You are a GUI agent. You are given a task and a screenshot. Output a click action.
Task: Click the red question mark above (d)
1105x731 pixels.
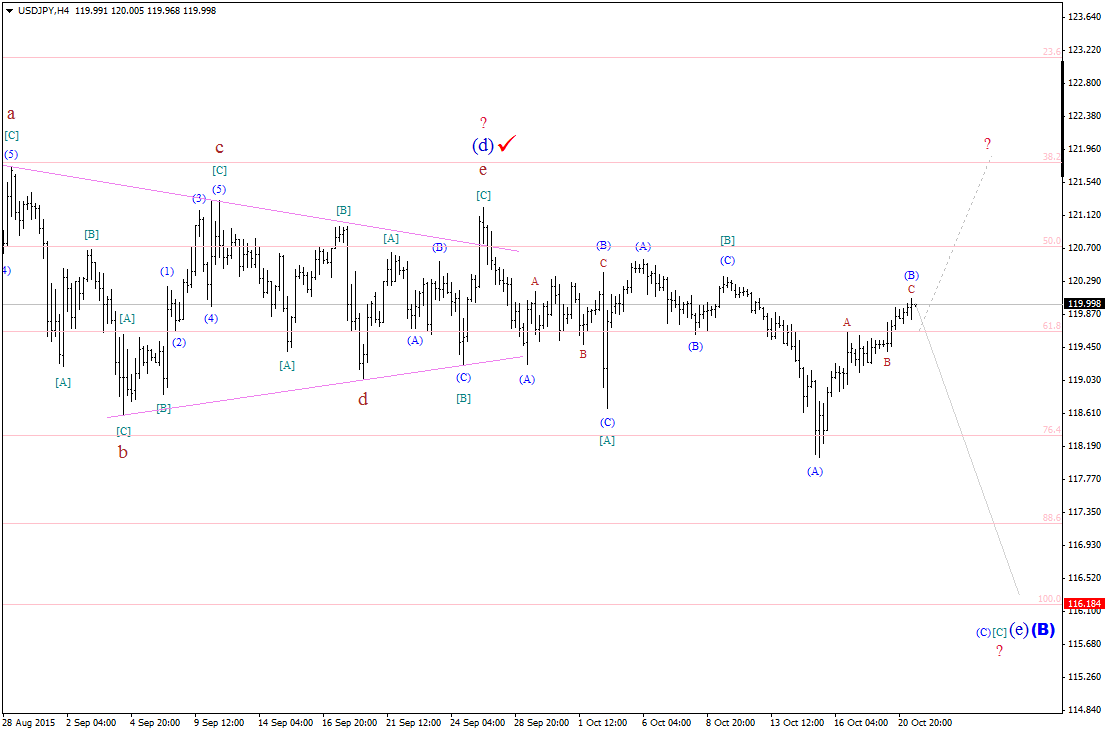click(483, 122)
